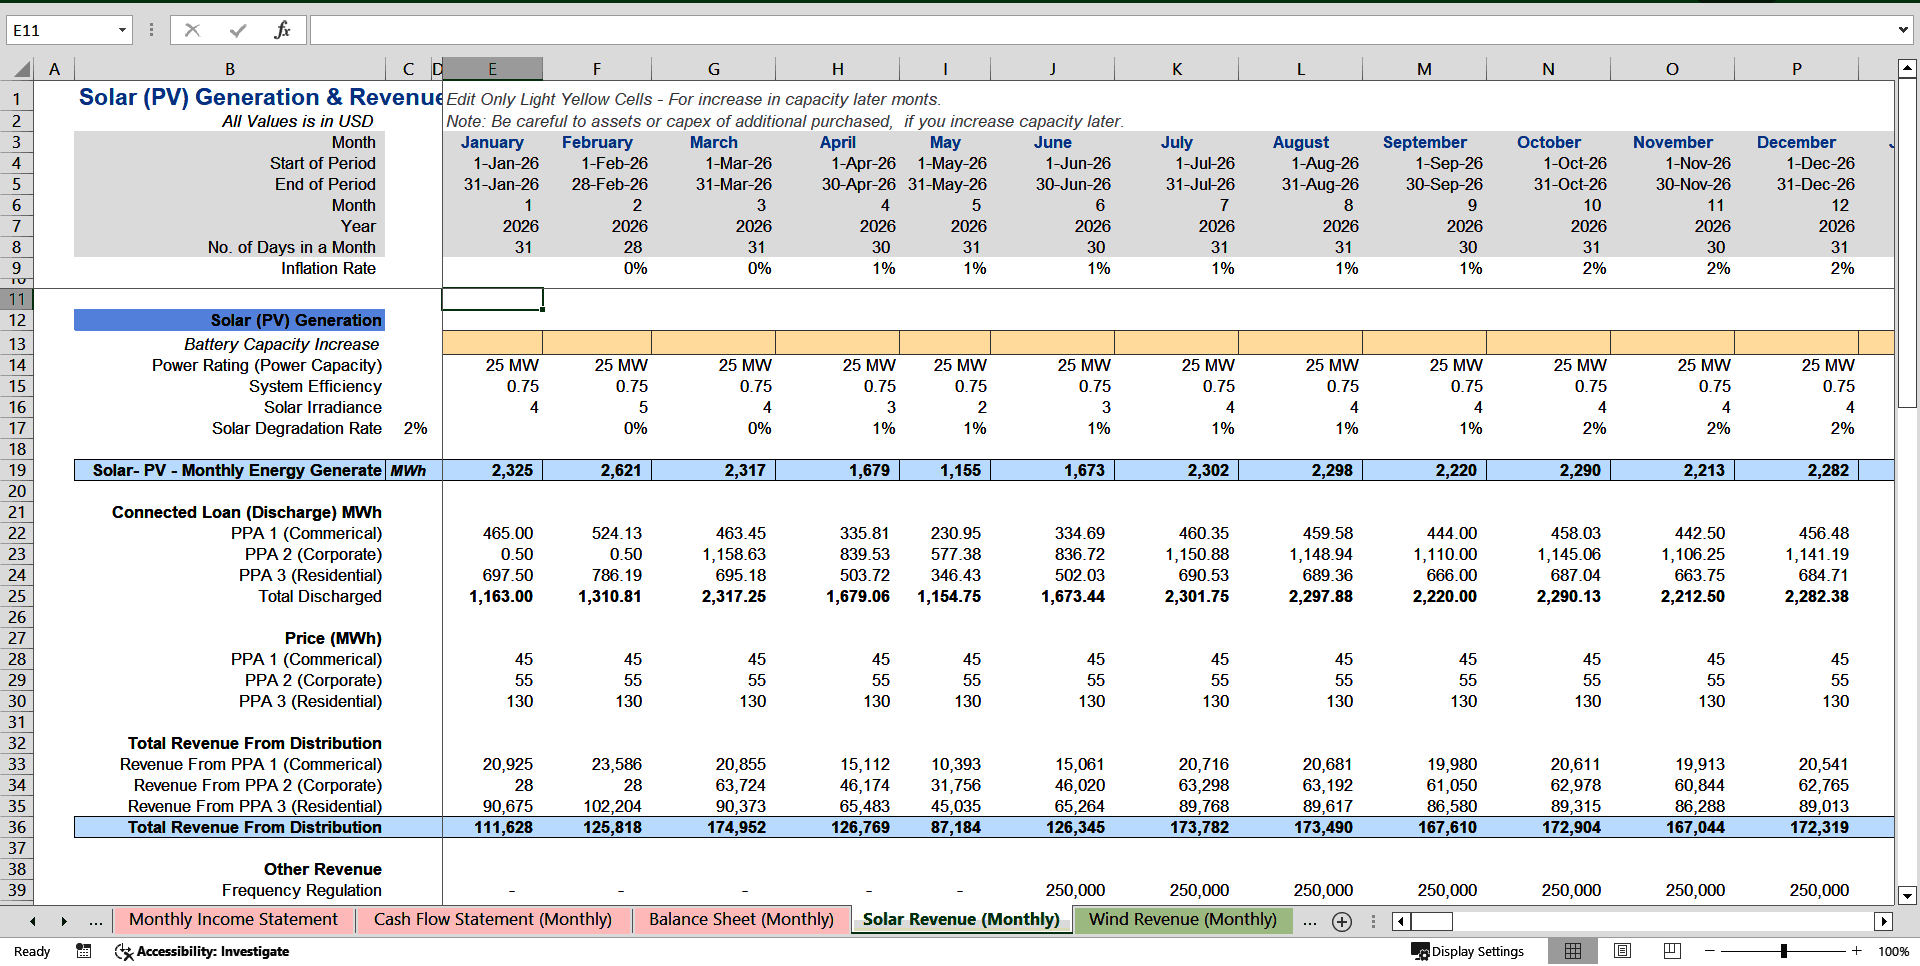Image resolution: width=1920 pixels, height=966 pixels.
Task: Switch to Wind Revenue (Monthly) tab
Action: click(x=1183, y=920)
